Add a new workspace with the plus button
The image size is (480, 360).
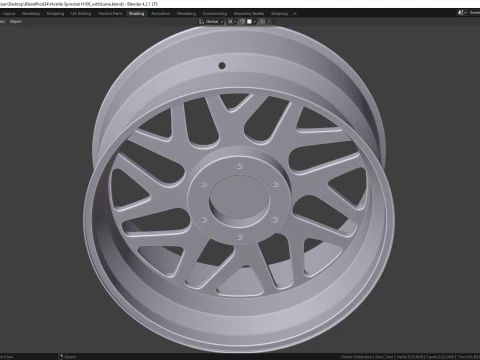tap(295, 14)
